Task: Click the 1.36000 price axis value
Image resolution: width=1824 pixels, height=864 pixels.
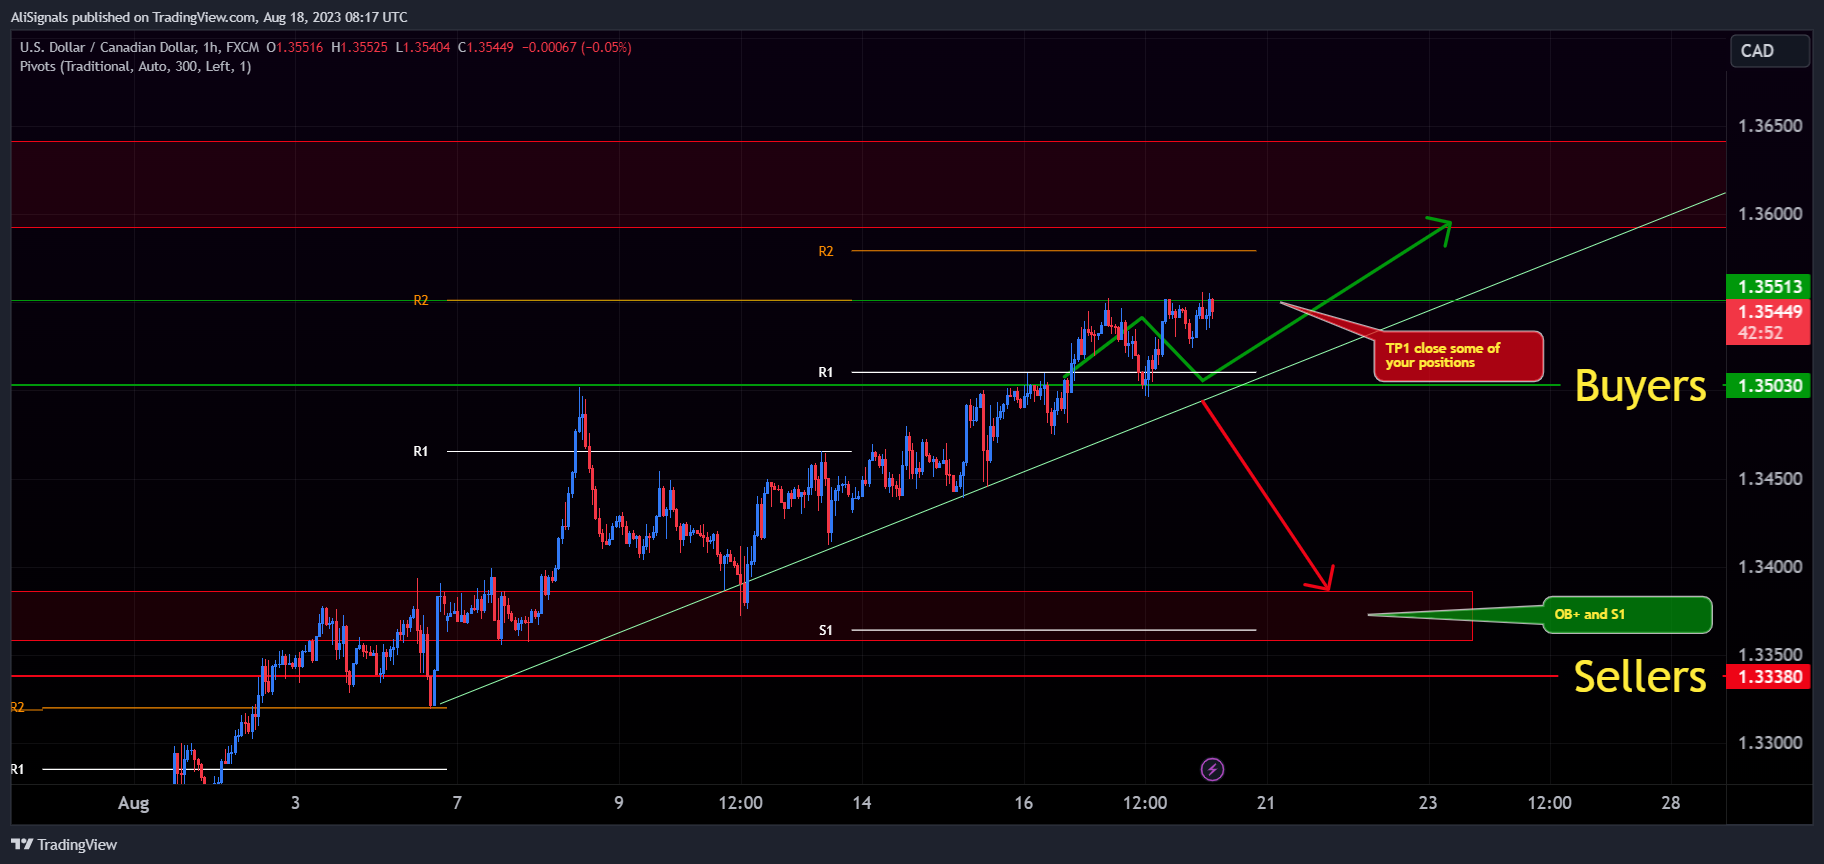Action: pos(1770,214)
